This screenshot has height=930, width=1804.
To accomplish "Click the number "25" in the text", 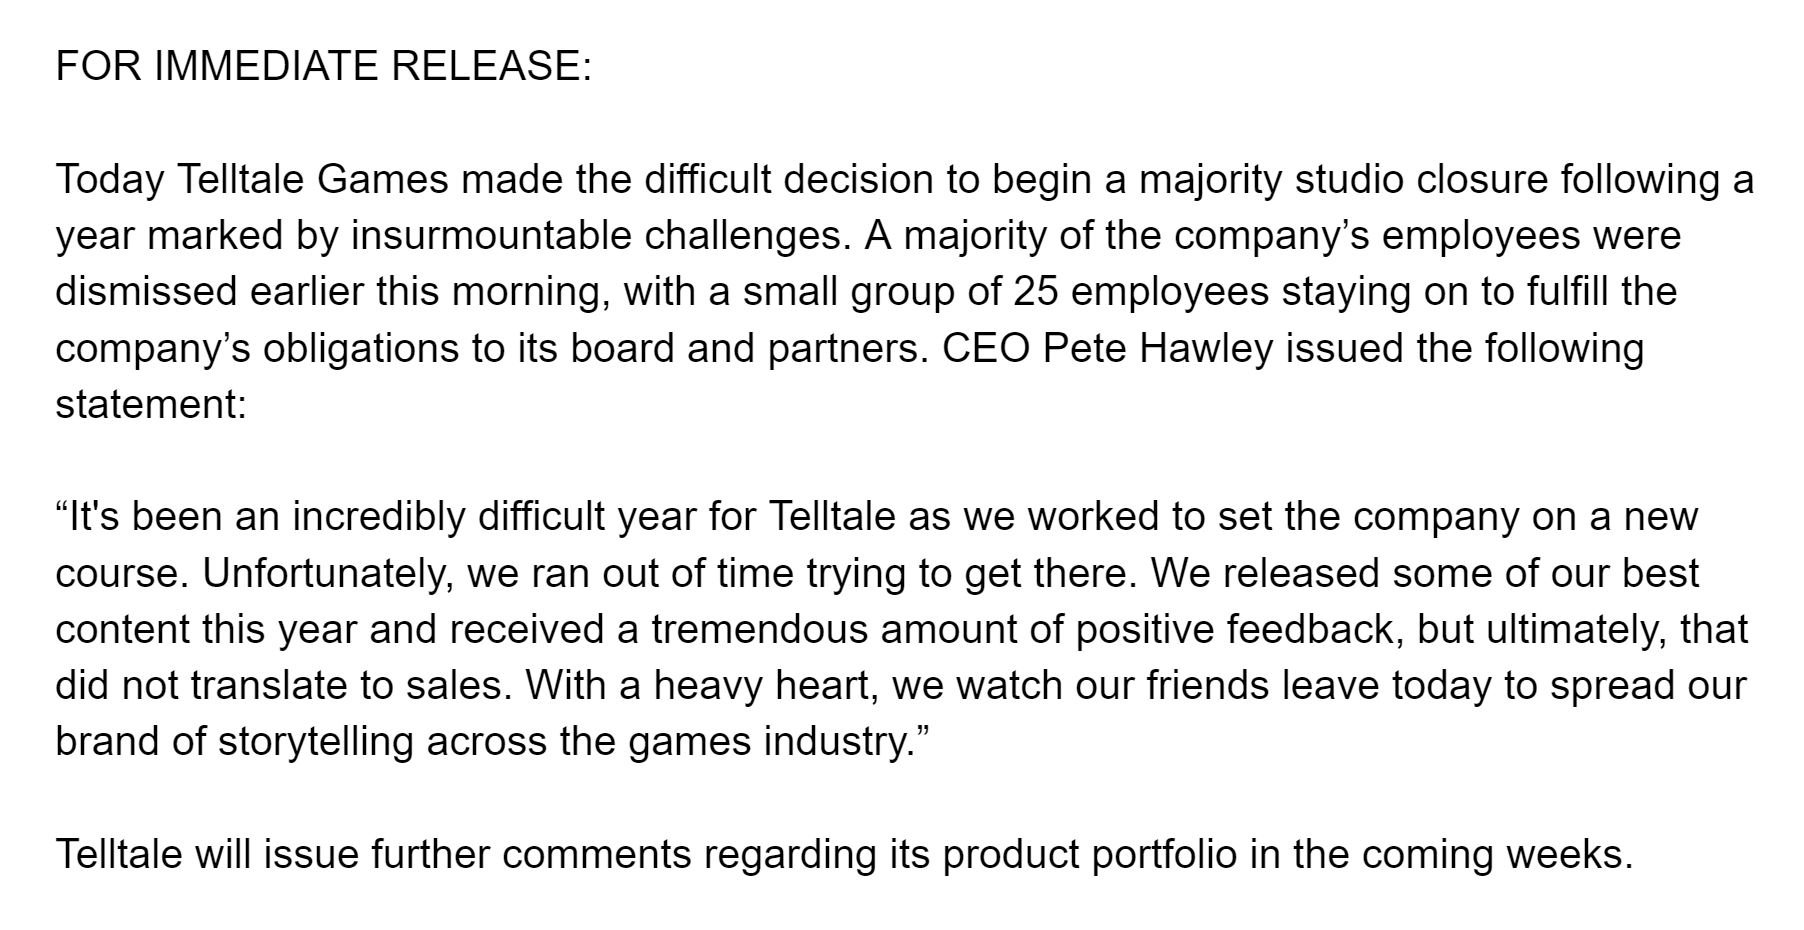I will 1035,292.
